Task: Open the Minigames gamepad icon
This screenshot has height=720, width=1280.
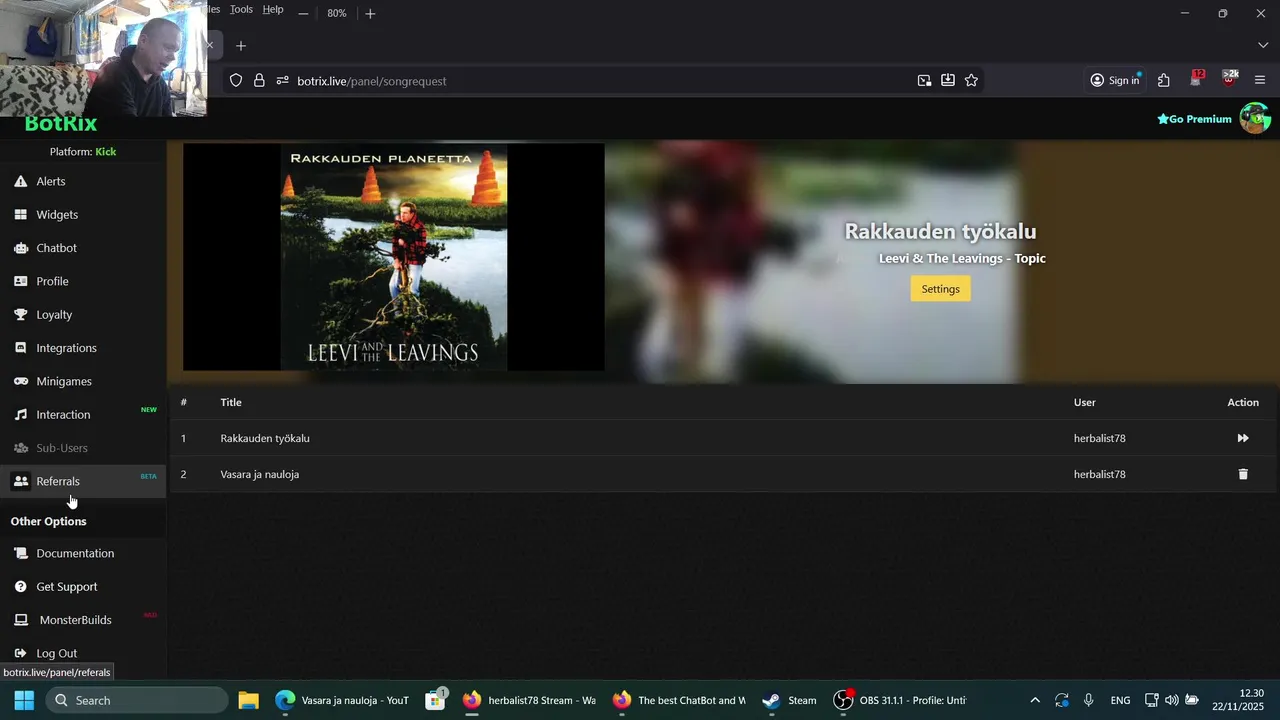Action: coord(20,381)
